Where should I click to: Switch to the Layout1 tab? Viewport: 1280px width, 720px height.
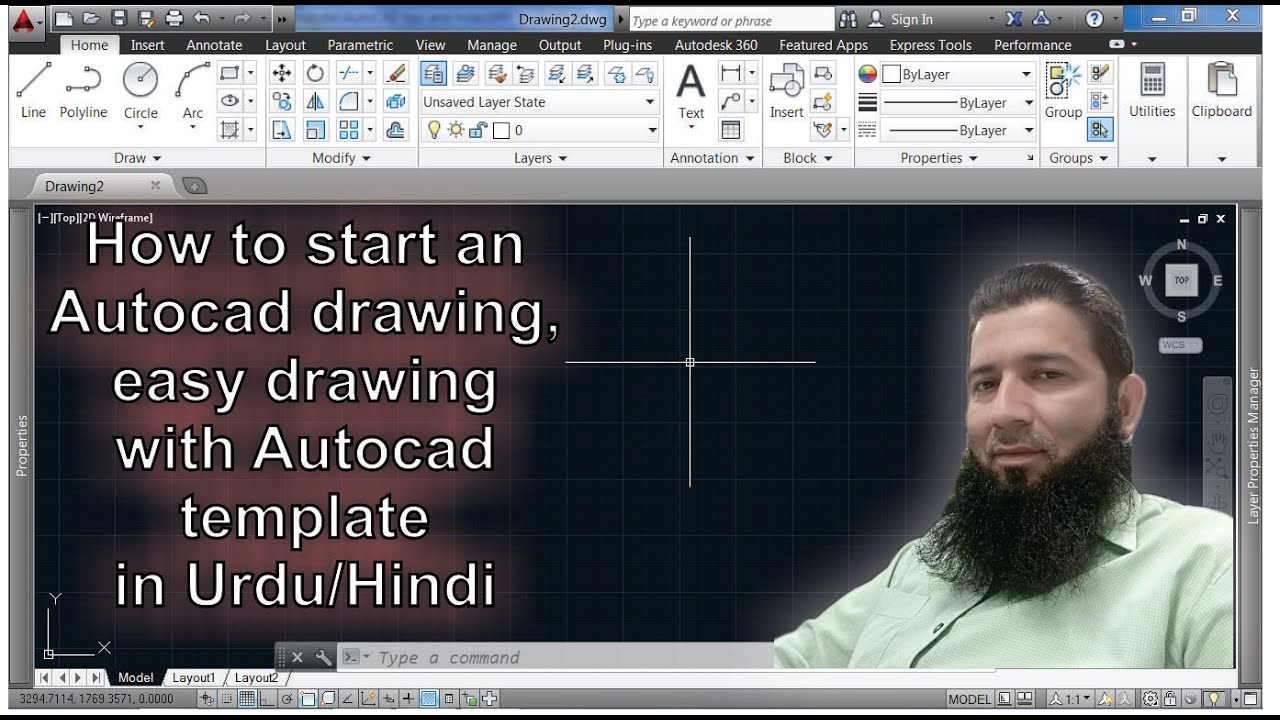pos(194,678)
